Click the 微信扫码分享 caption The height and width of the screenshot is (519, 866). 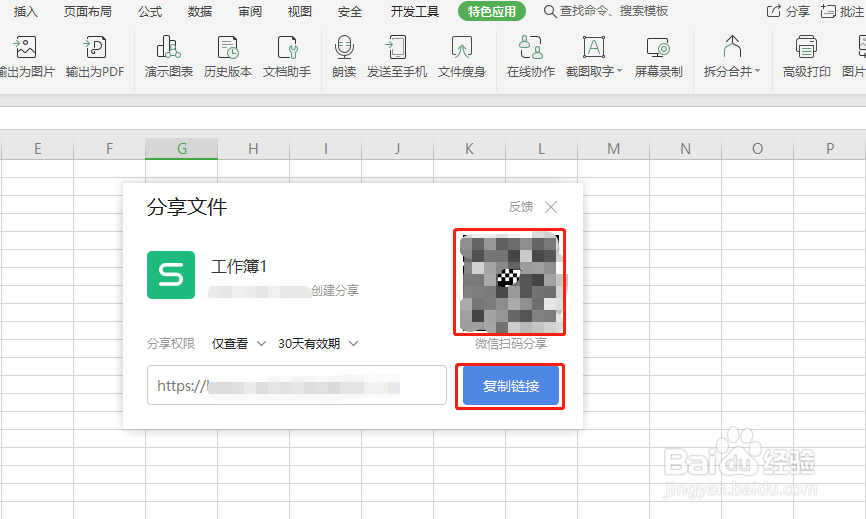pyautogui.click(x=511, y=343)
